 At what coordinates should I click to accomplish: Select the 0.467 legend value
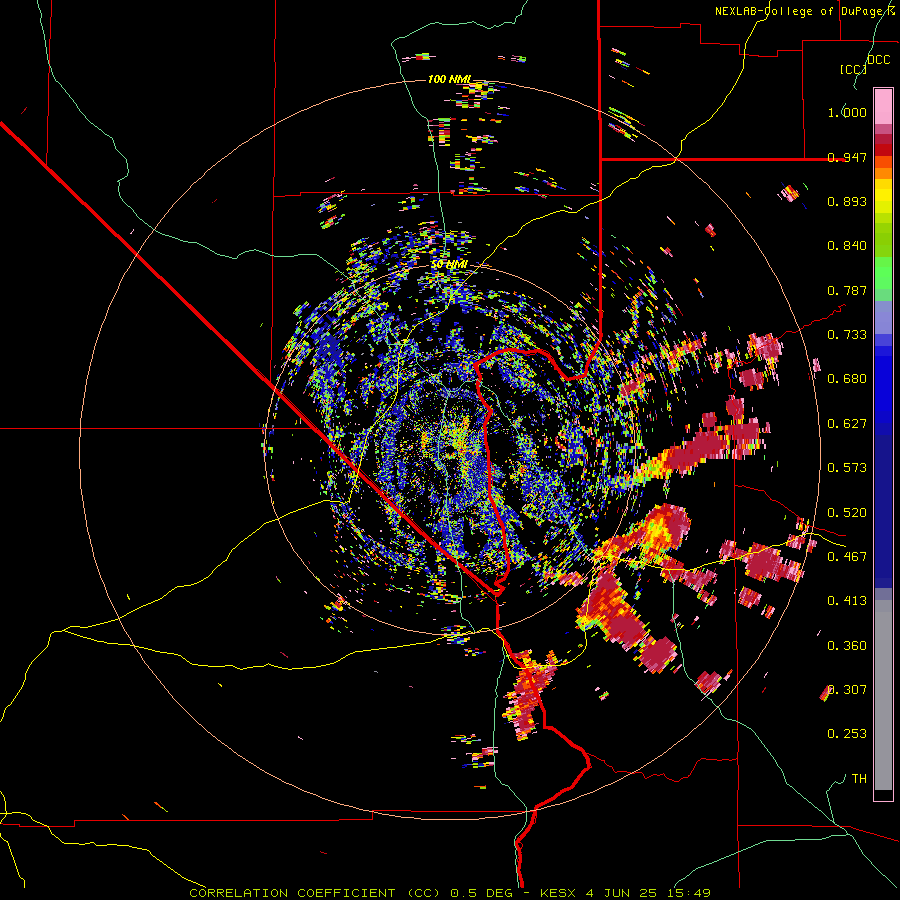coord(847,557)
